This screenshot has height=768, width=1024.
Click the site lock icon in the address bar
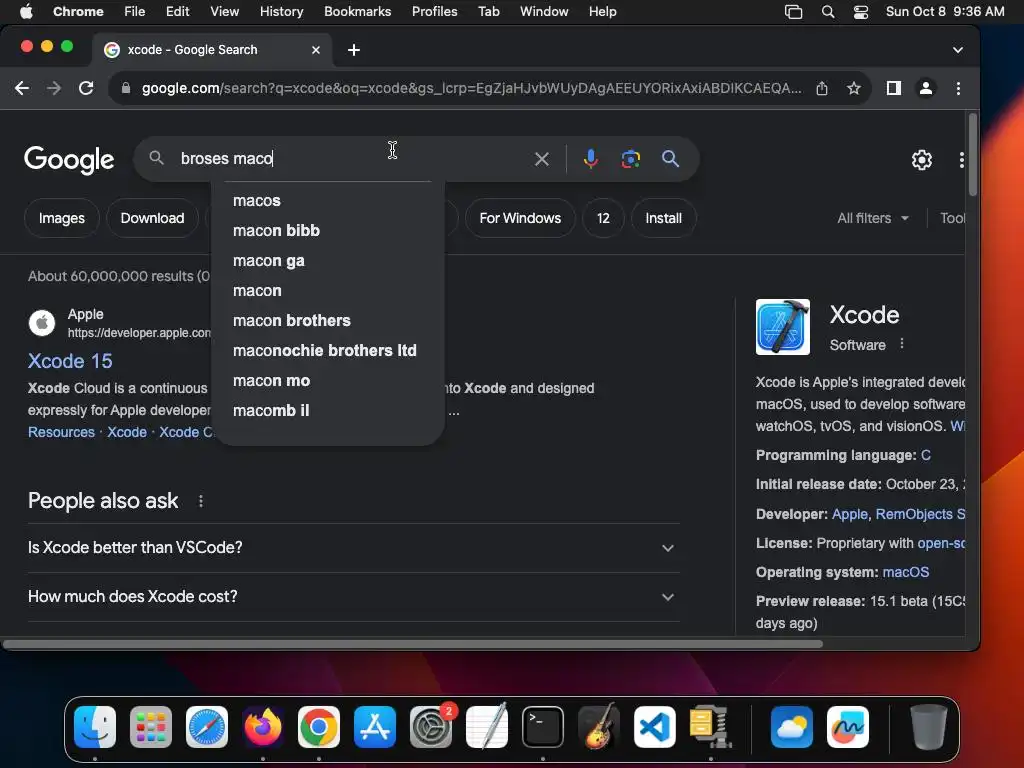[x=126, y=88]
